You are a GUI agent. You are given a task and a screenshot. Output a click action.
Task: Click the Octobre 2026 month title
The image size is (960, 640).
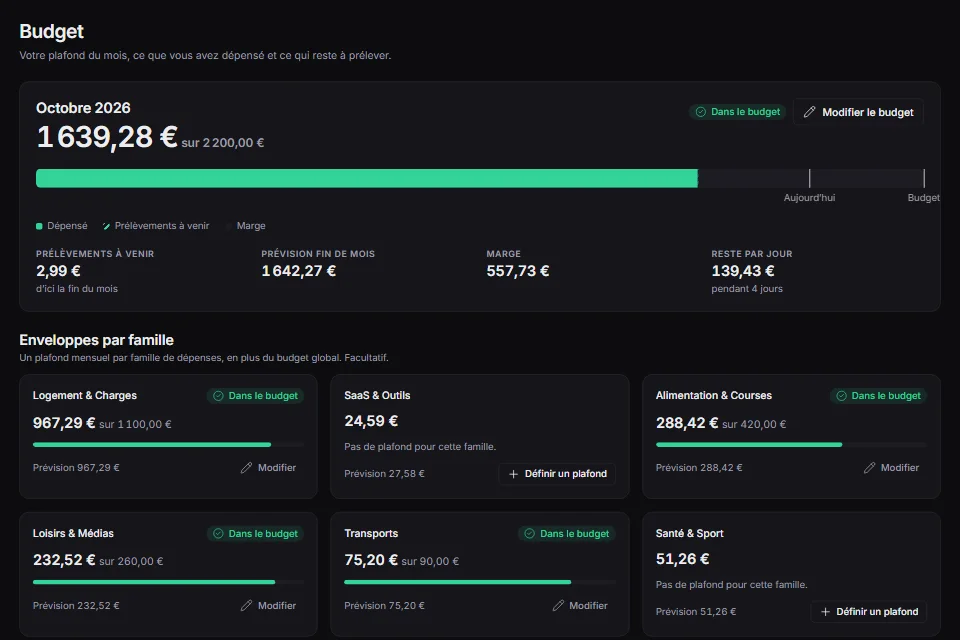(83, 108)
